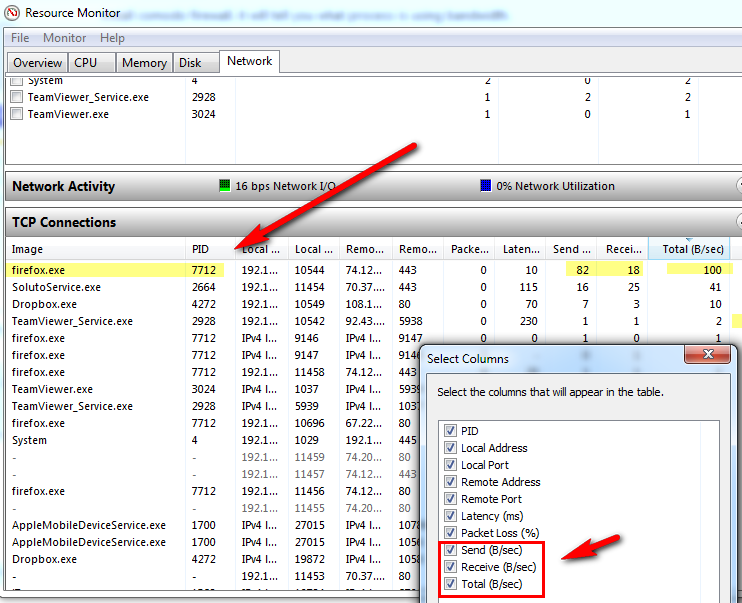Click the green Network I/O indicator square
Screen dimensions: 742x603
[225, 186]
